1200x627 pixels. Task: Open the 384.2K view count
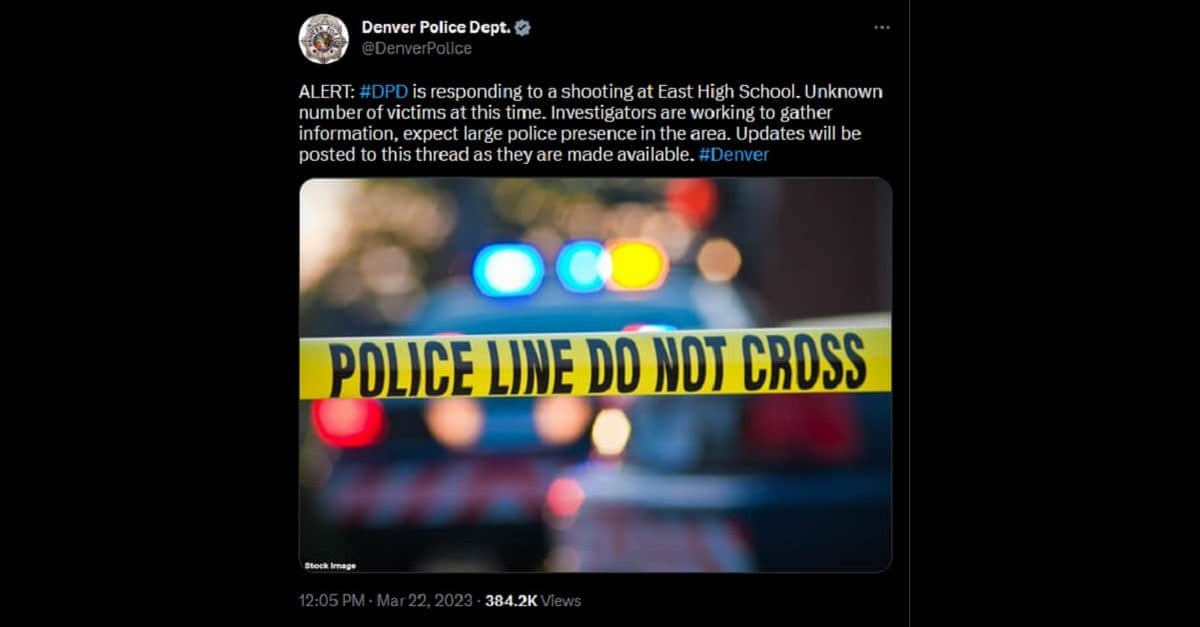[x=512, y=601]
